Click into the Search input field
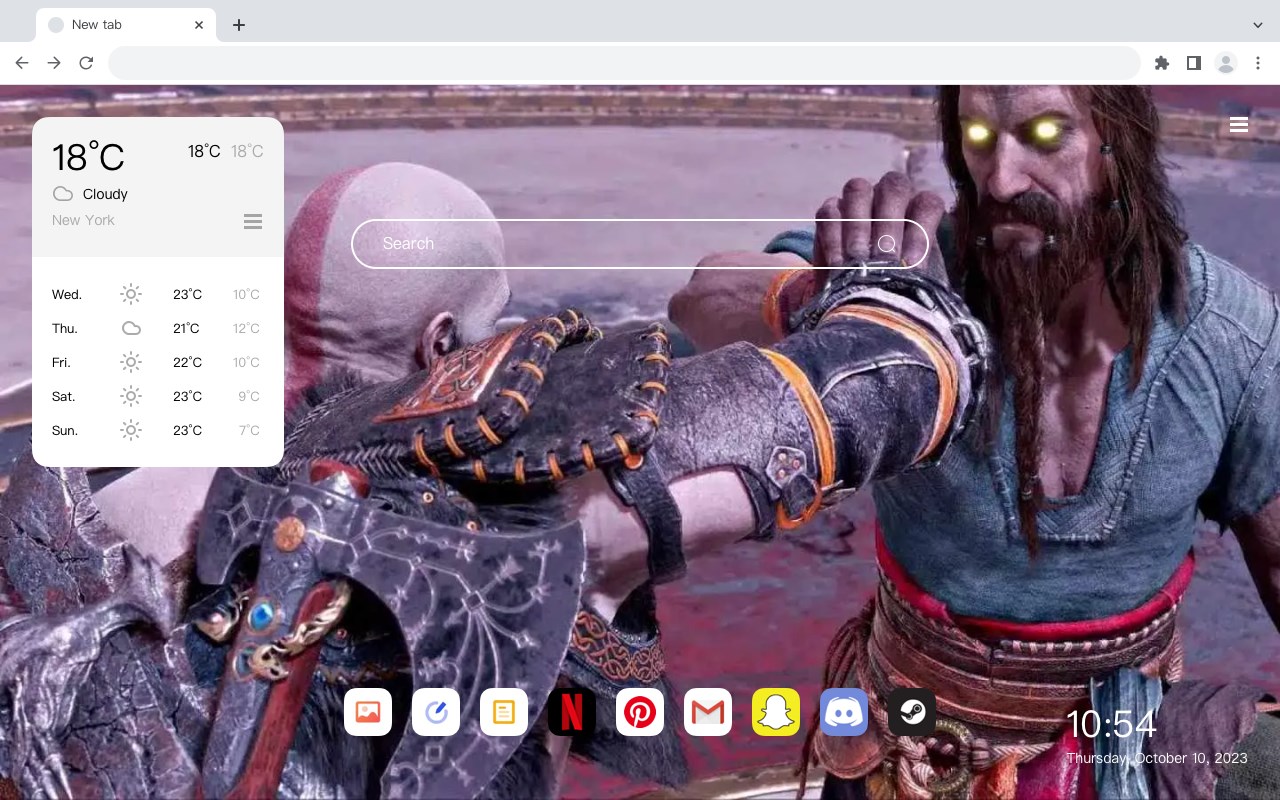Image resolution: width=1280 pixels, height=800 pixels. point(640,244)
